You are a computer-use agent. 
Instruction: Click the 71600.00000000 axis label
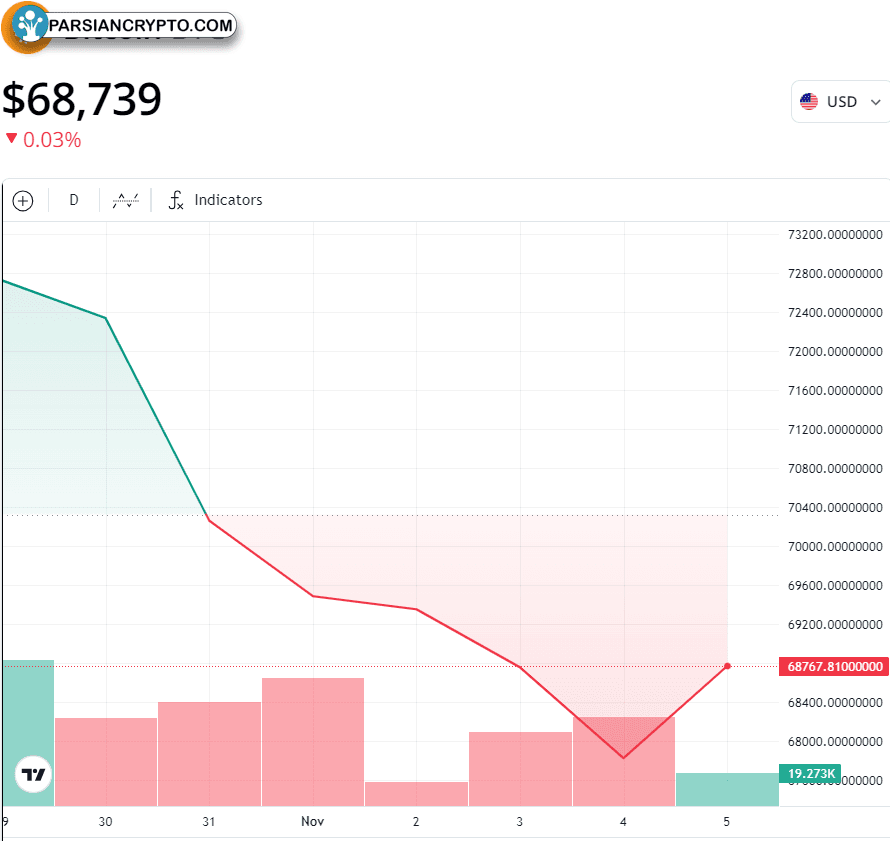pyautogui.click(x=835, y=390)
